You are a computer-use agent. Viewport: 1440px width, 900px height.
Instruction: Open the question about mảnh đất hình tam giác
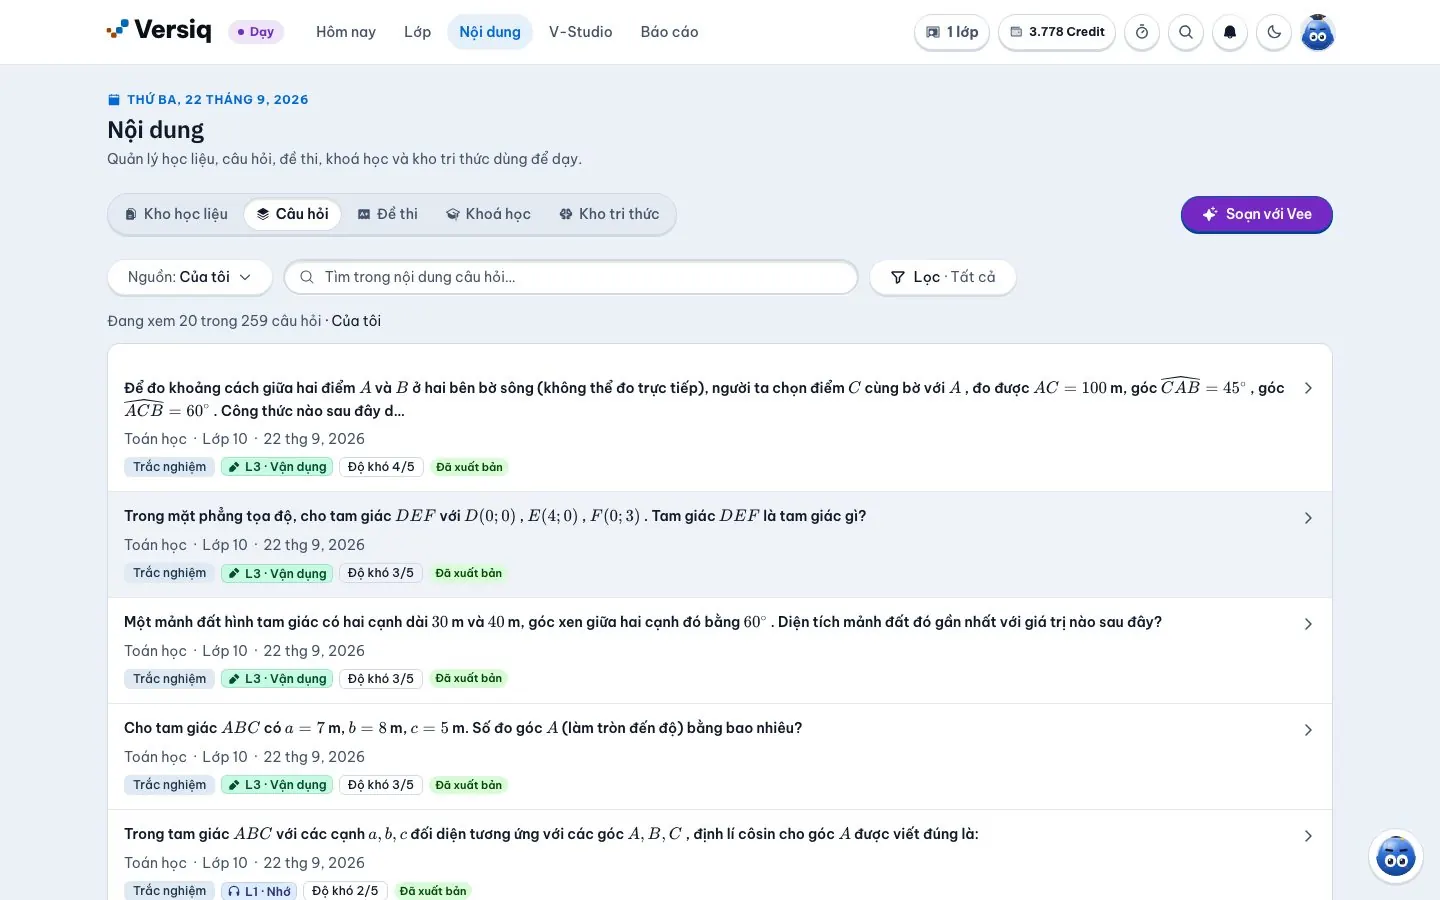pyautogui.click(x=643, y=622)
